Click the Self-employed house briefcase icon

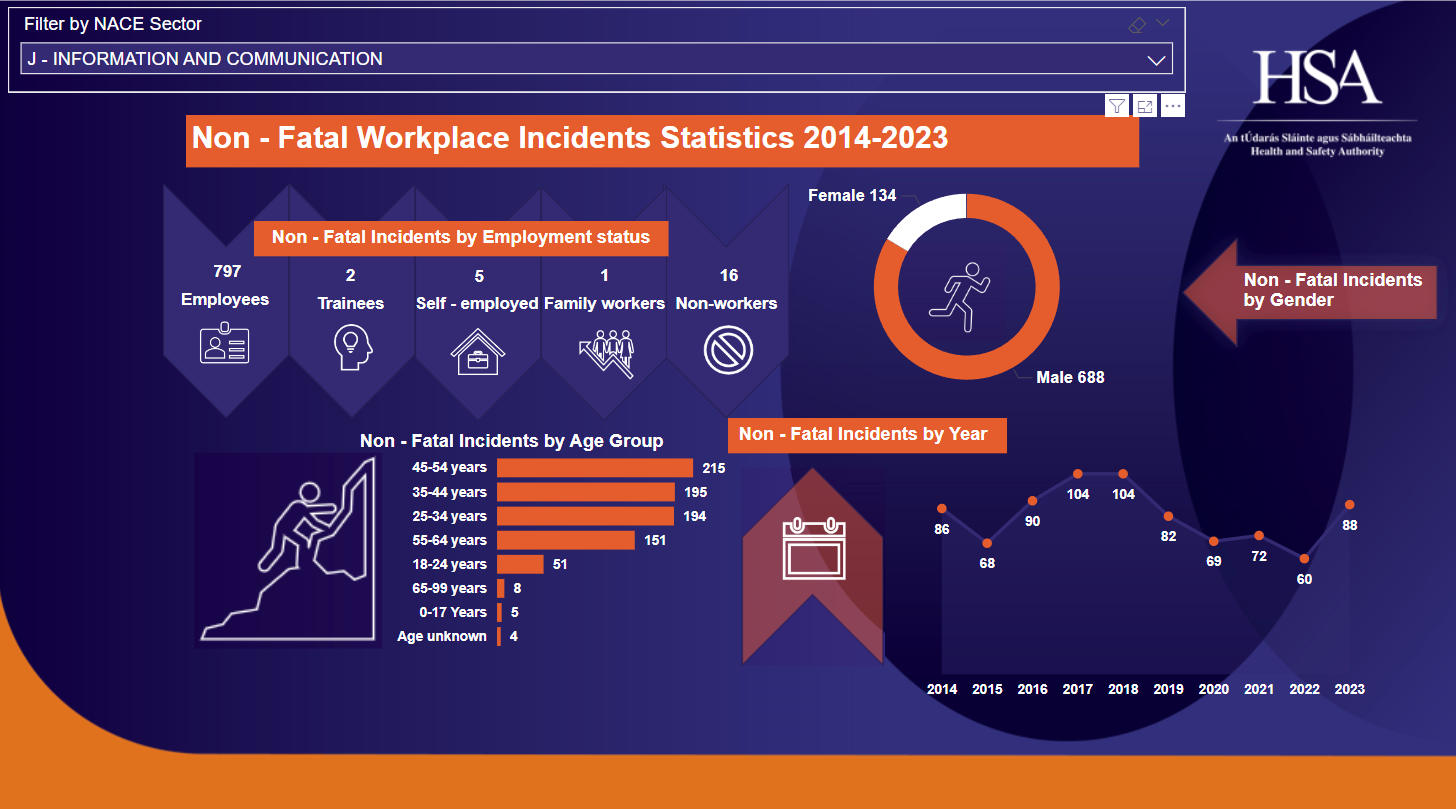(x=478, y=351)
